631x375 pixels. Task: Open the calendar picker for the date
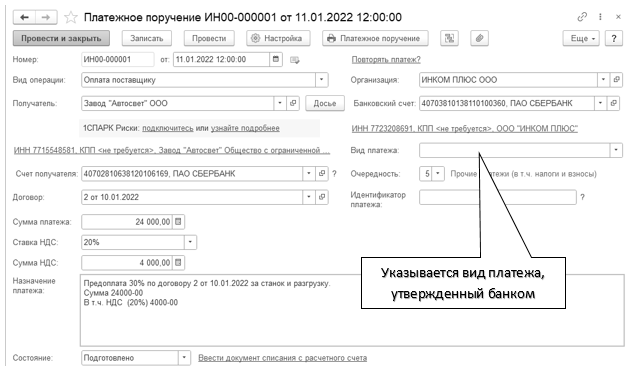276,60
